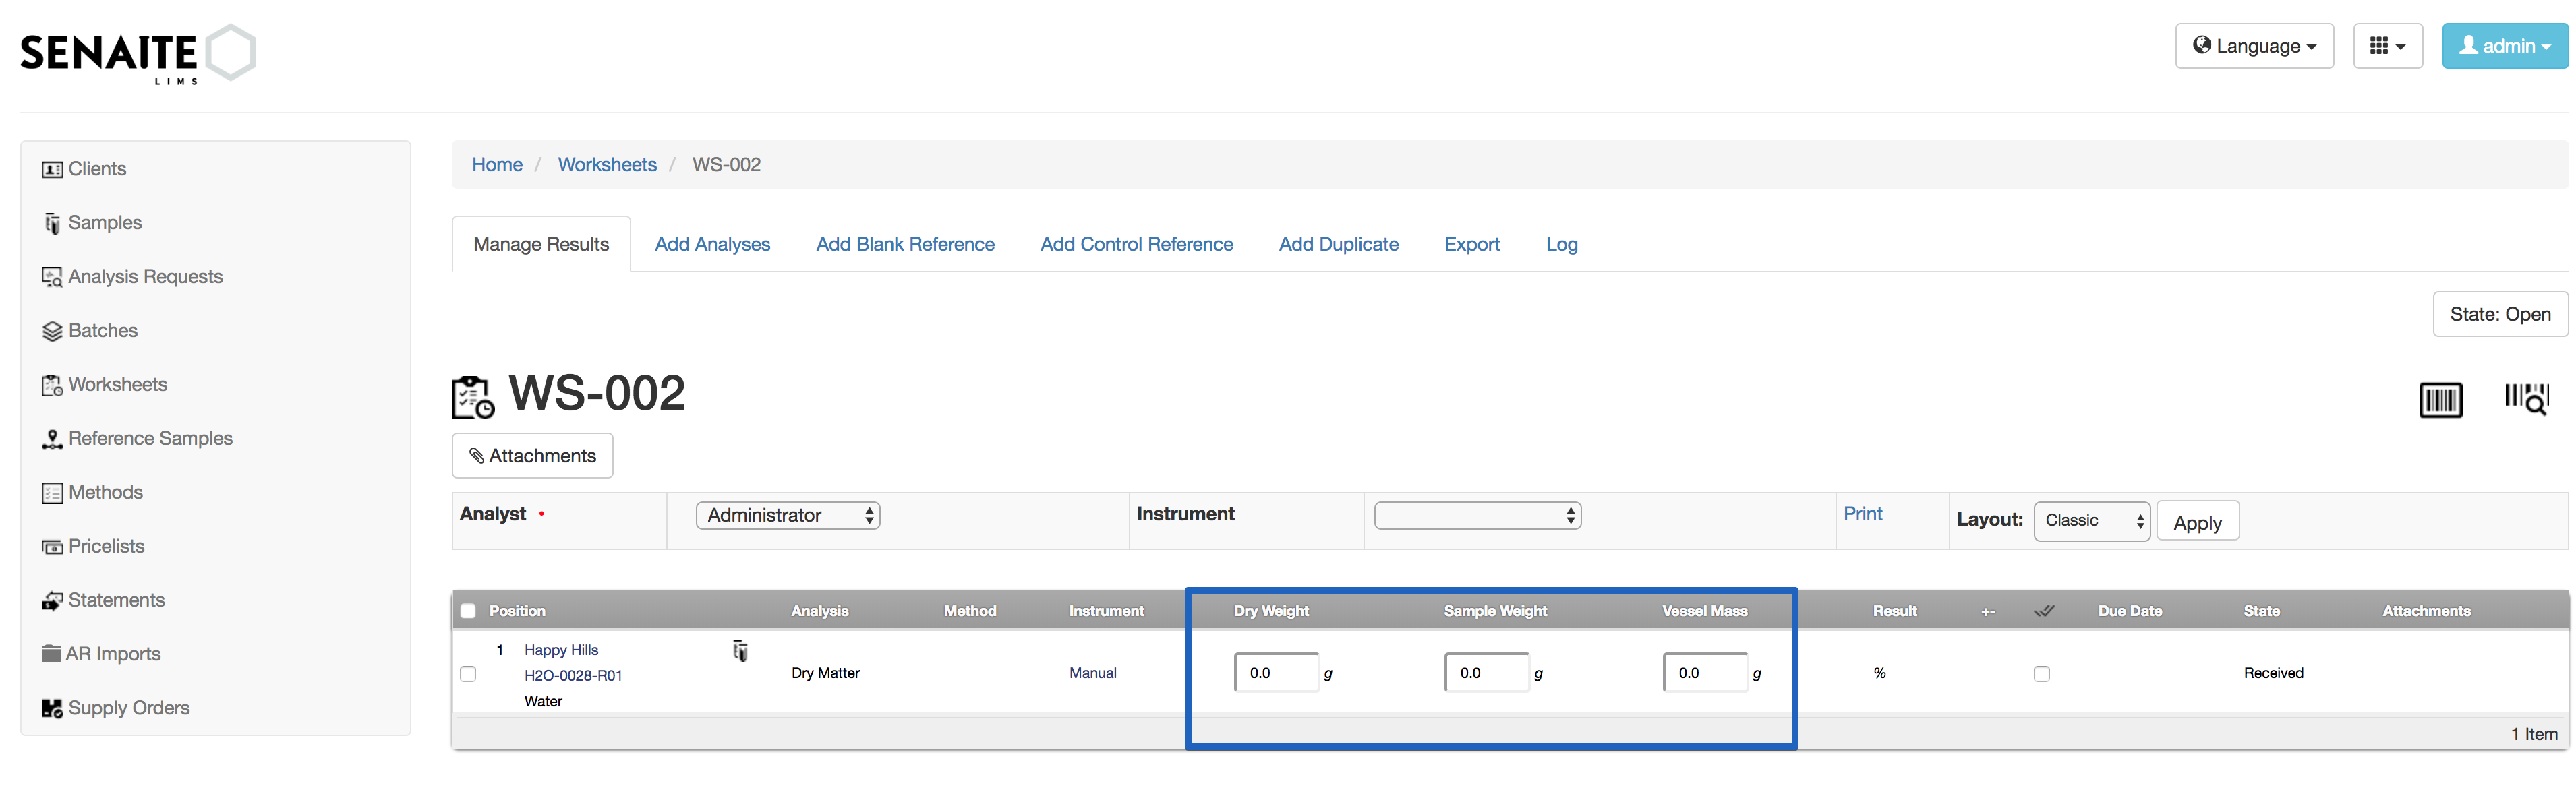Open Clients from sidebar icon
2576x802 pixels.
coord(52,169)
